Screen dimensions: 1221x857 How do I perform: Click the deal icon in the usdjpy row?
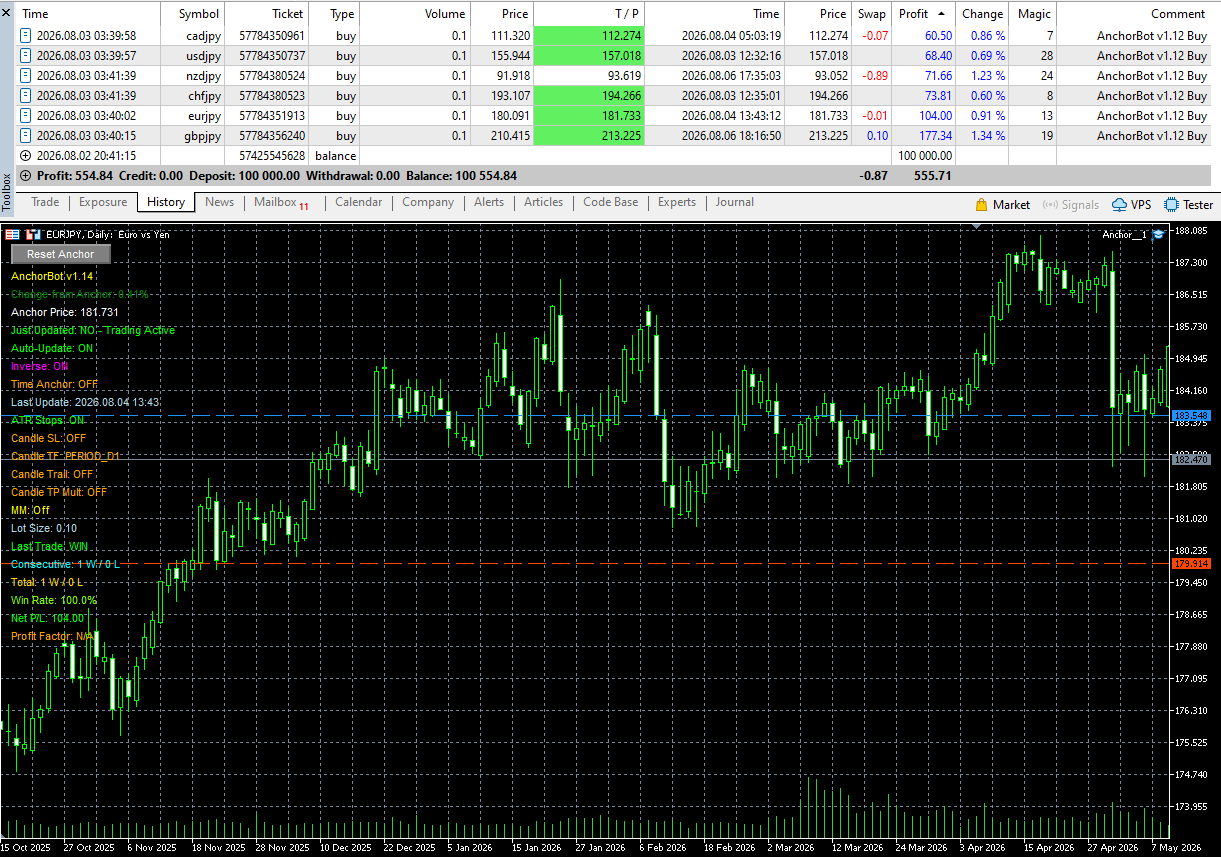(x=26, y=55)
